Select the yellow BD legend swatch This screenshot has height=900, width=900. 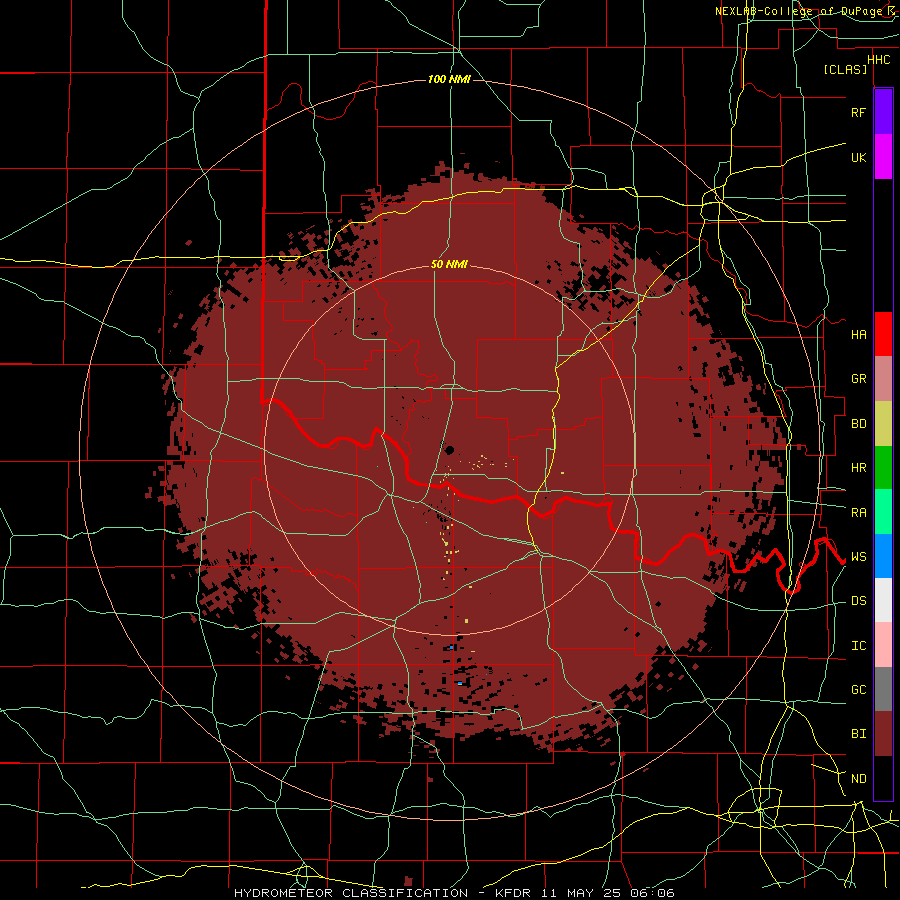[x=883, y=424]
